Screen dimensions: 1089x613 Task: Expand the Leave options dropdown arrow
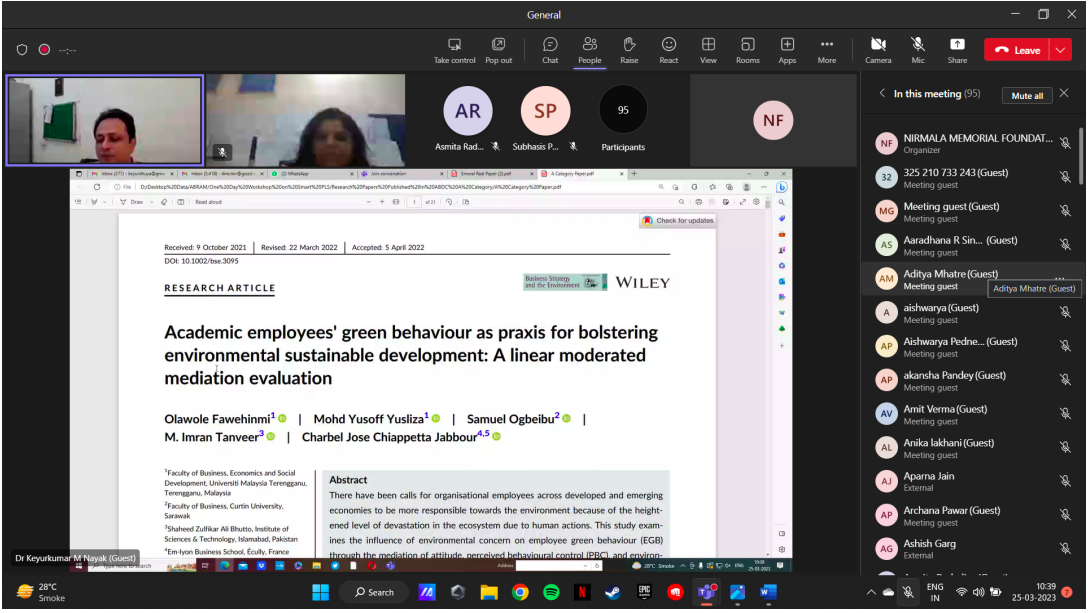click(1061, 50)
